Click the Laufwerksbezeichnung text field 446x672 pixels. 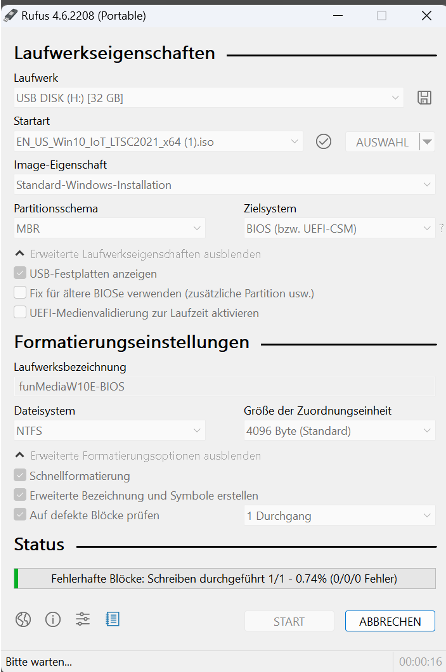pyautogui.click(x=224, y=387)
